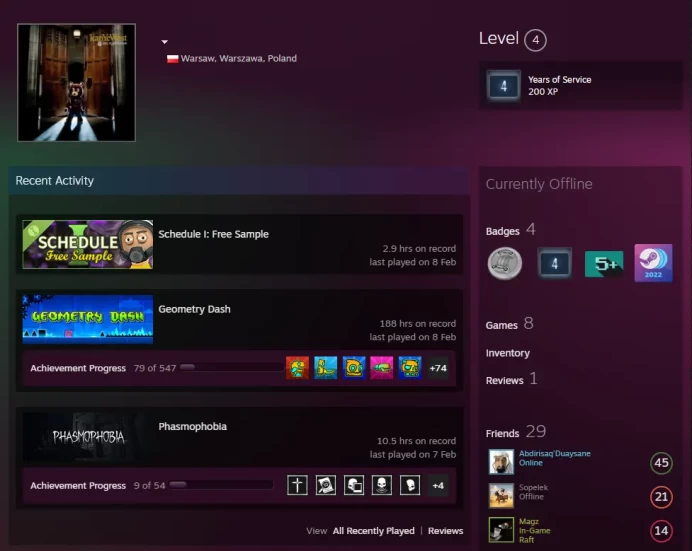
Task: Open Magz friend avatar
Action: click(501, 530)
